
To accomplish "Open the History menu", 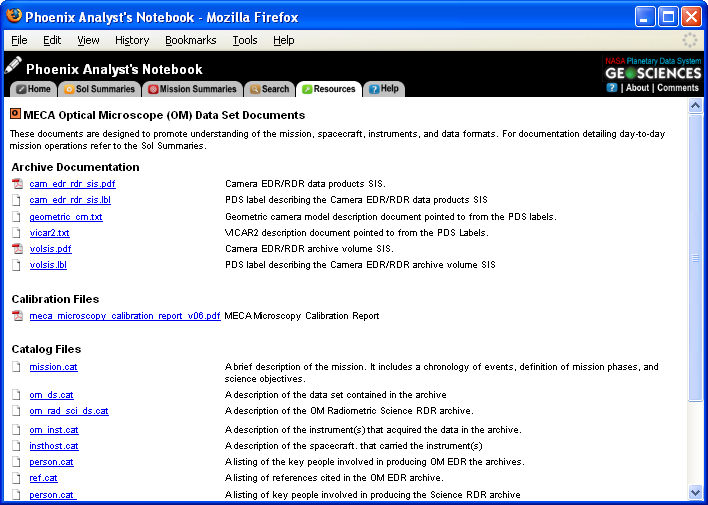I will (132, 40).
